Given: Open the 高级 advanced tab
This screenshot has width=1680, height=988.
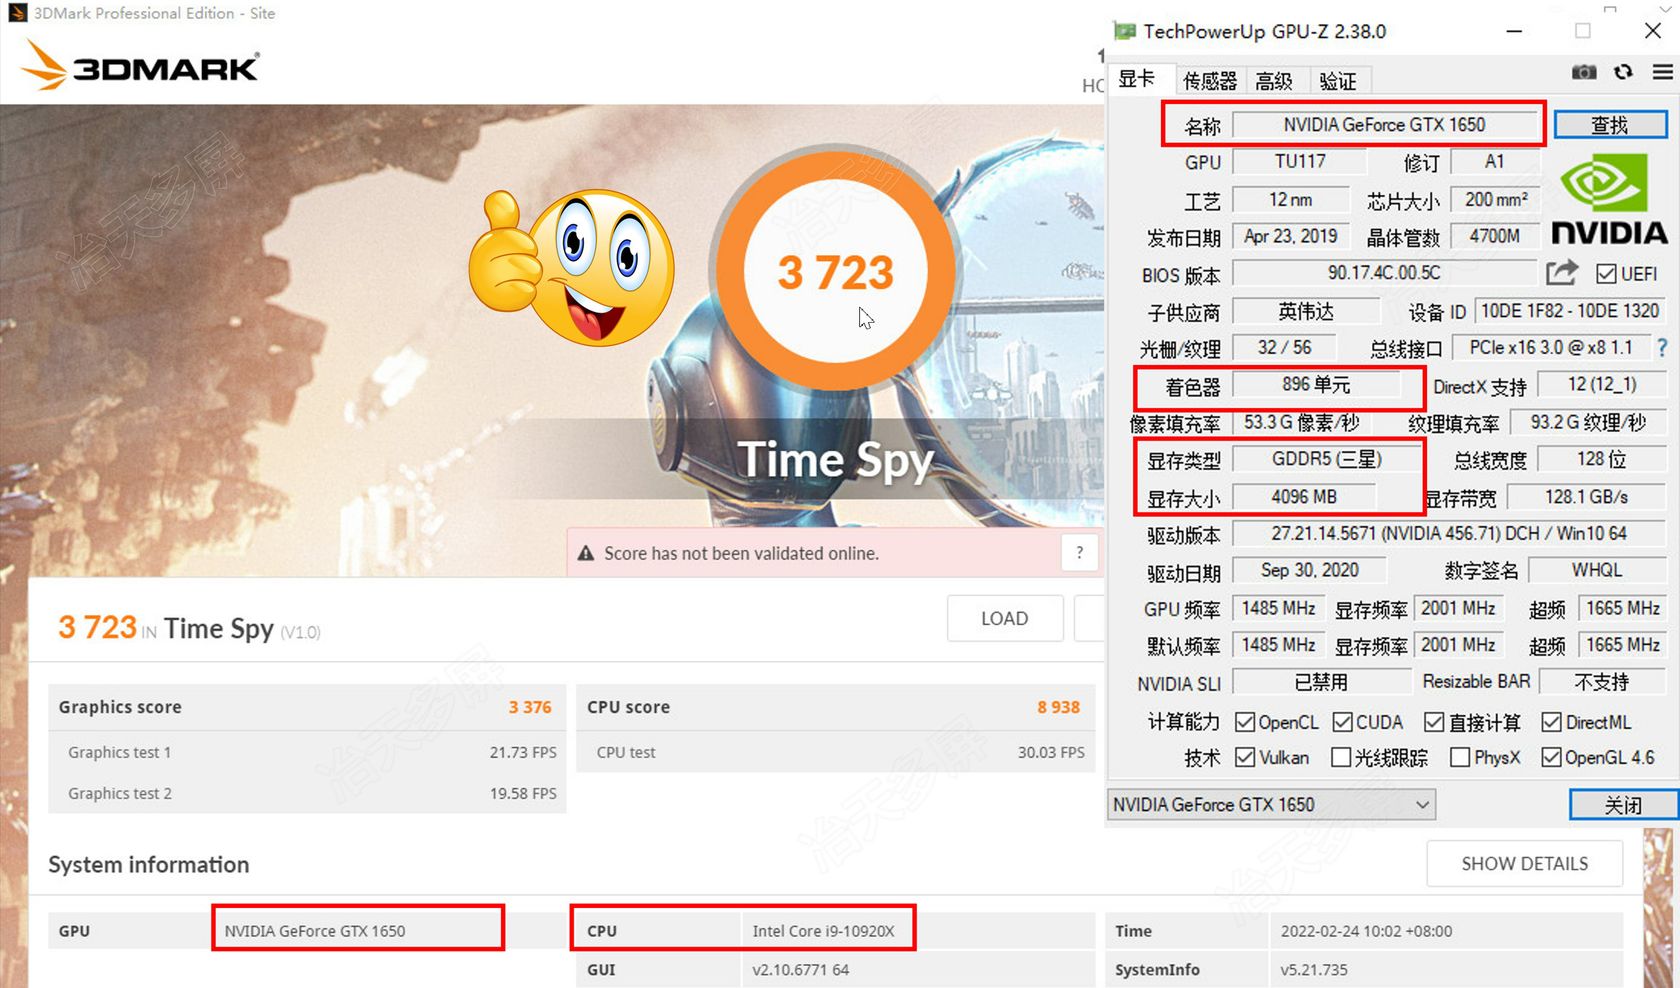Looking at the screenshot, I should (1273, 81).
